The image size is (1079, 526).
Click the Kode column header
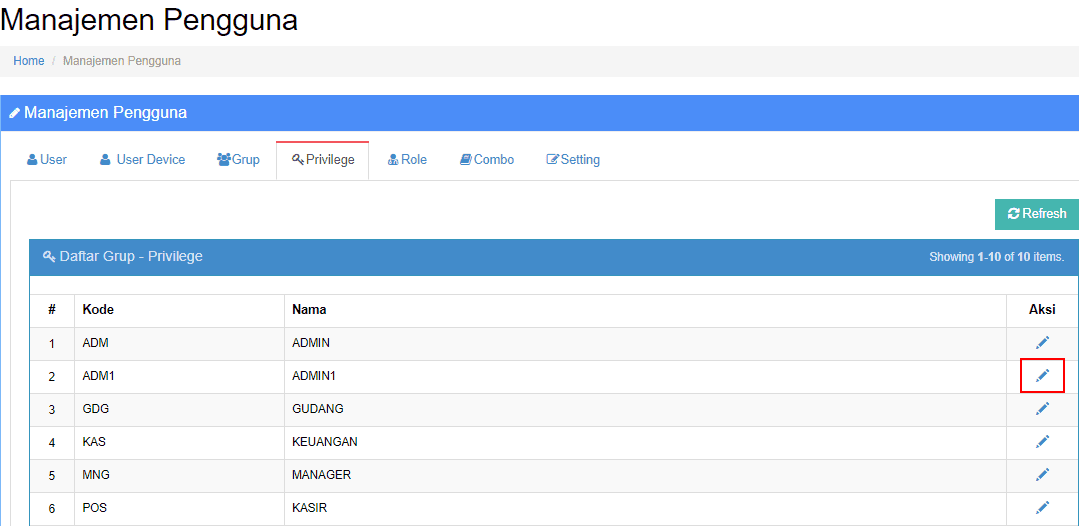point(98,310)
